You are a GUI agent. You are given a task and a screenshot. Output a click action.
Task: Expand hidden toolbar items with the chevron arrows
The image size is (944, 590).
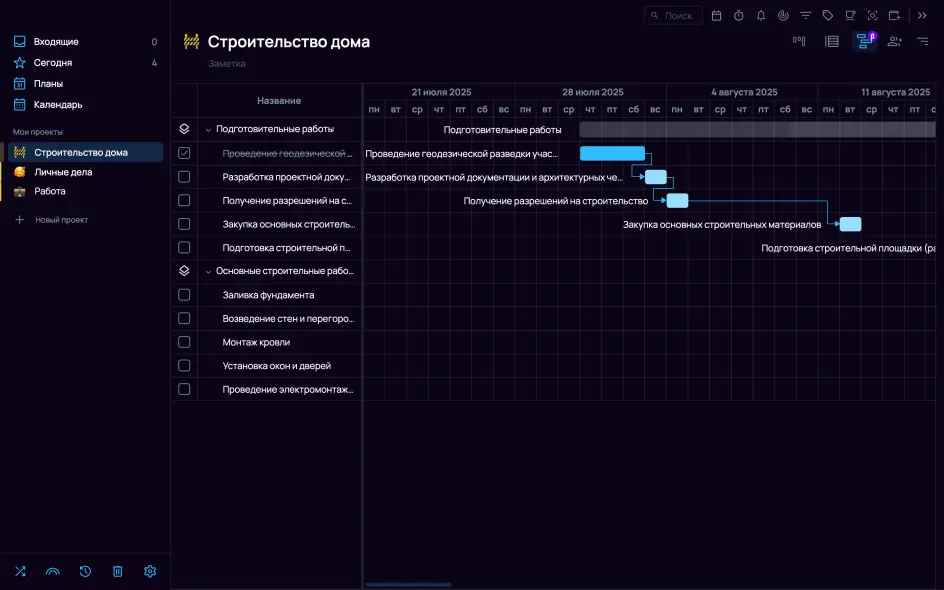click(922, 15)
